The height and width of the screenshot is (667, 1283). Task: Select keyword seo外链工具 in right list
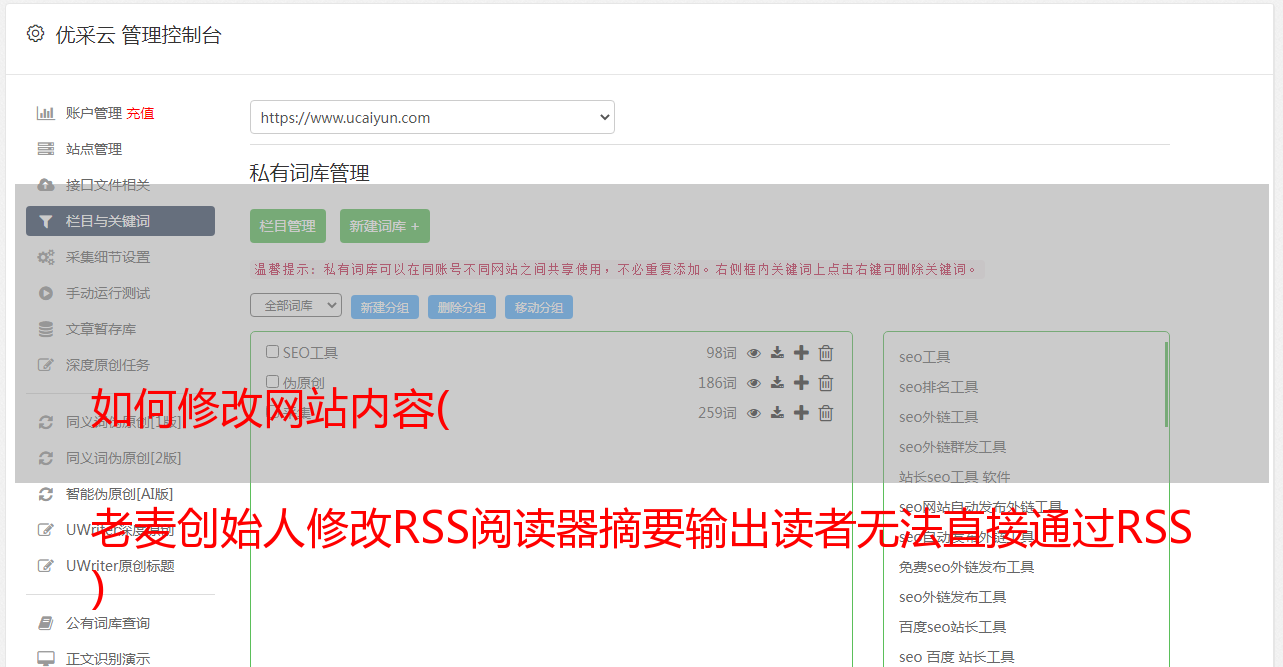tap(938, 417)
